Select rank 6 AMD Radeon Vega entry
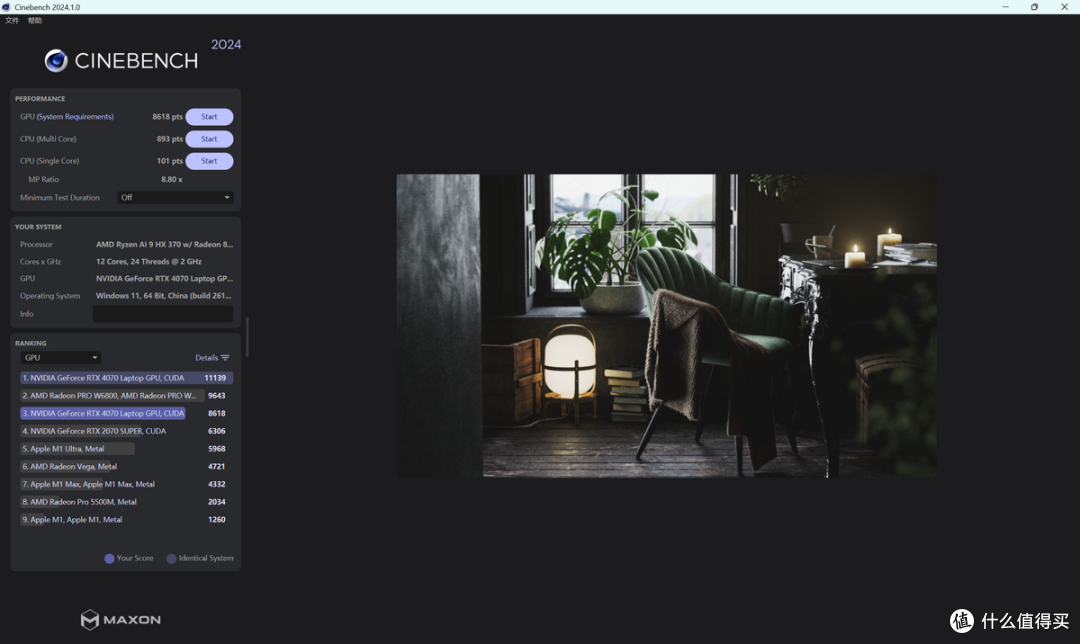 (126, 466)
